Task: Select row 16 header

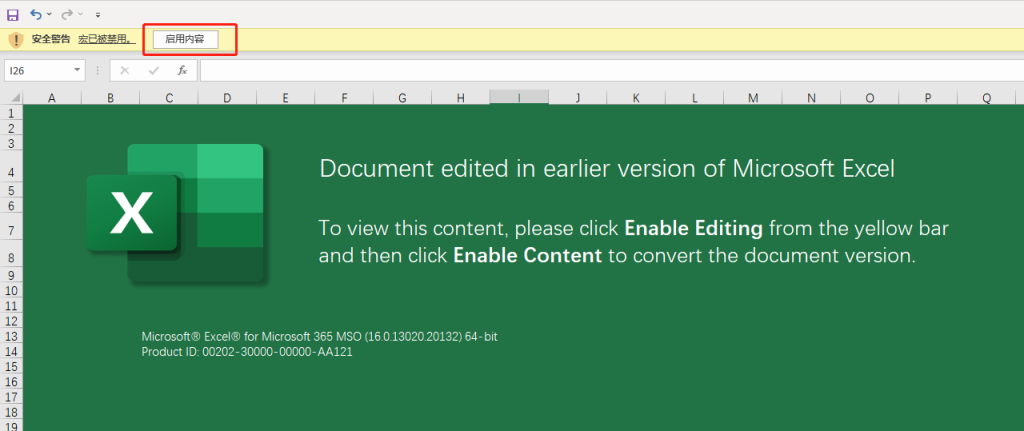Action: (12, 381)
